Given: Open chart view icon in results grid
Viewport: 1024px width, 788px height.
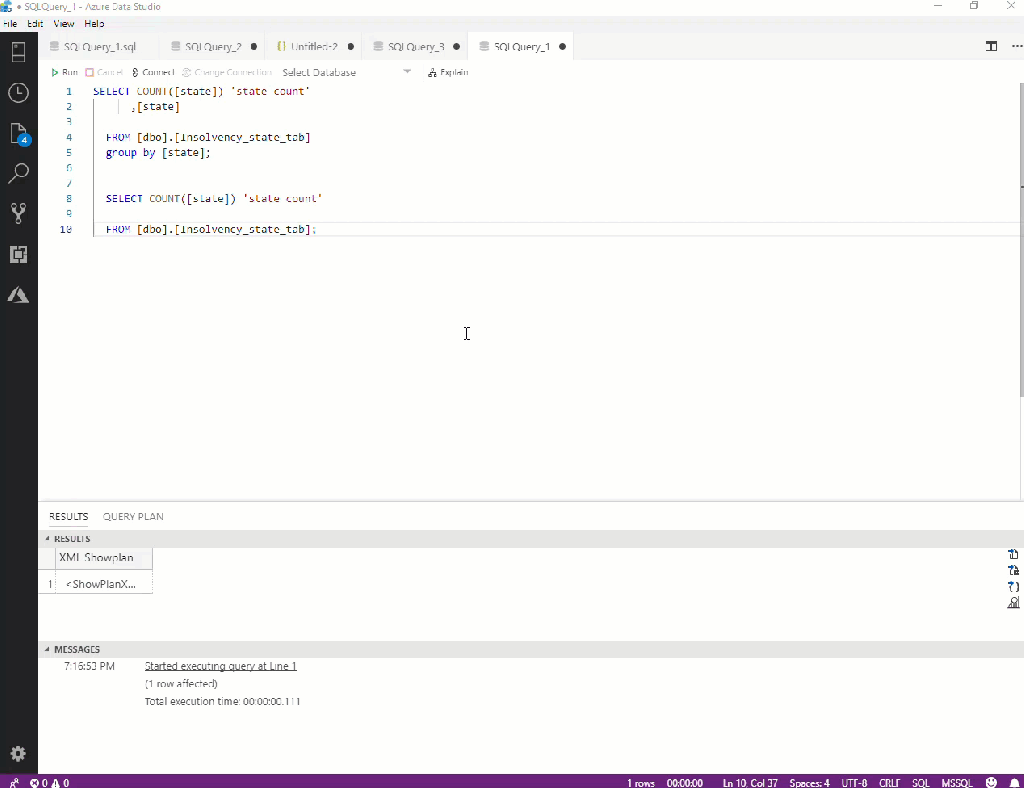Looking at the screenshot, I should click(1013, 603).
